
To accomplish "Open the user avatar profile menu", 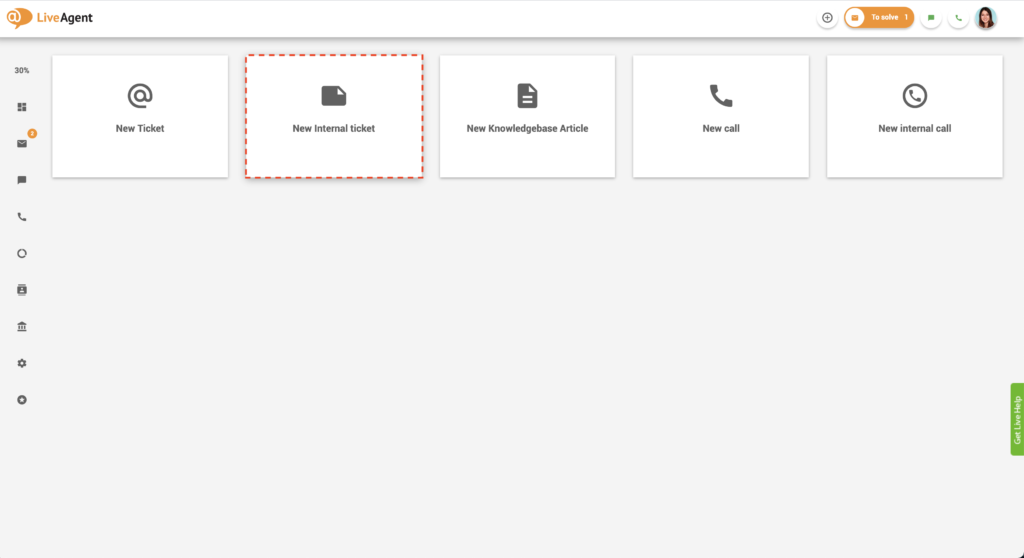I will [986, 18].
